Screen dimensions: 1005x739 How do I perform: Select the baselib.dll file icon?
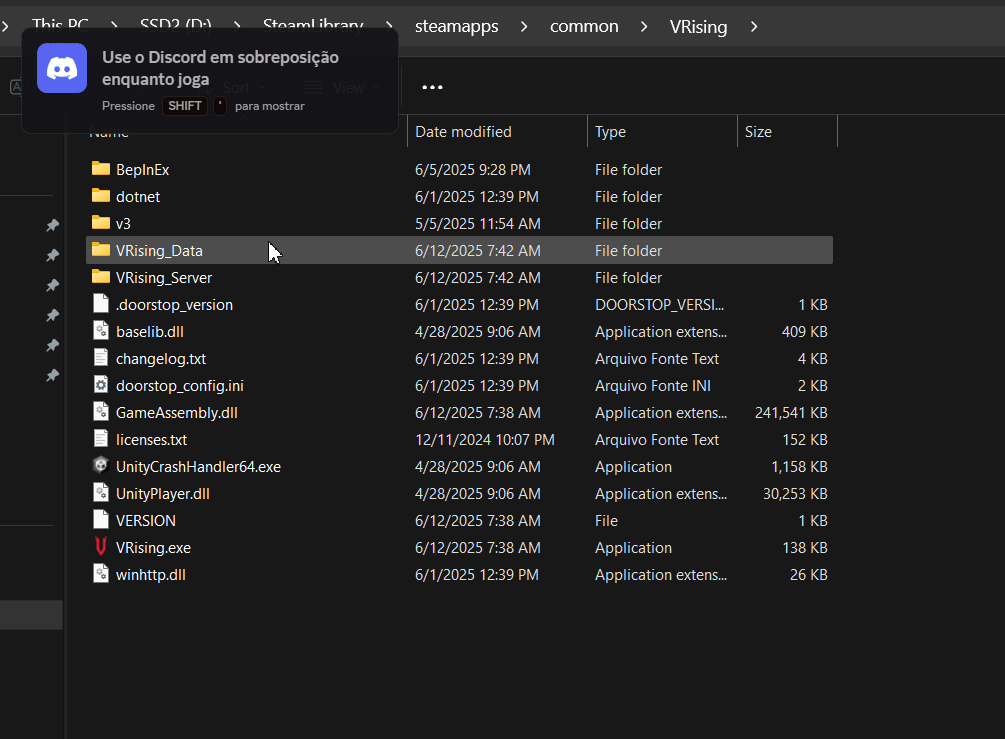click(x=101, y=331)
